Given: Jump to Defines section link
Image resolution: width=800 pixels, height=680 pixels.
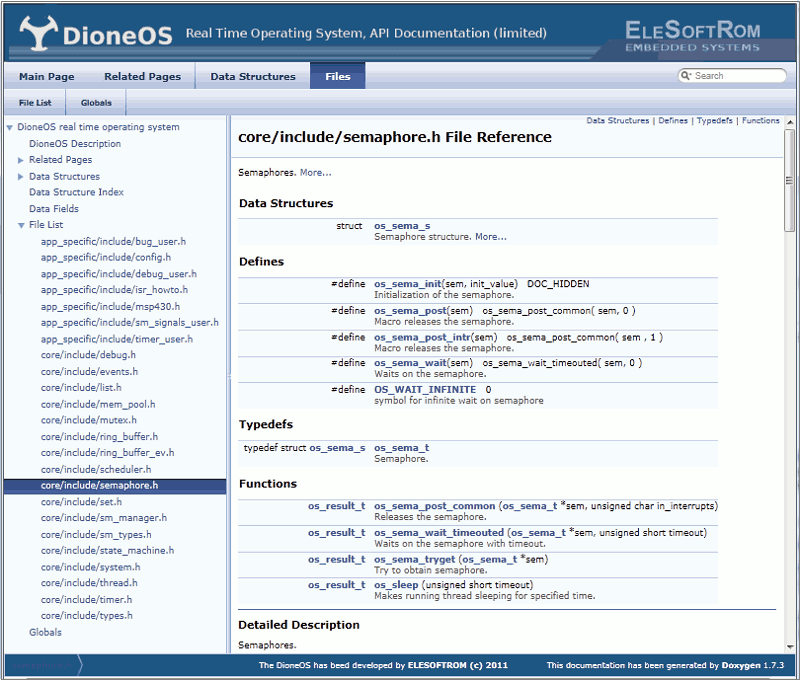Looking at the screenshot, I should tap(673, 120).
